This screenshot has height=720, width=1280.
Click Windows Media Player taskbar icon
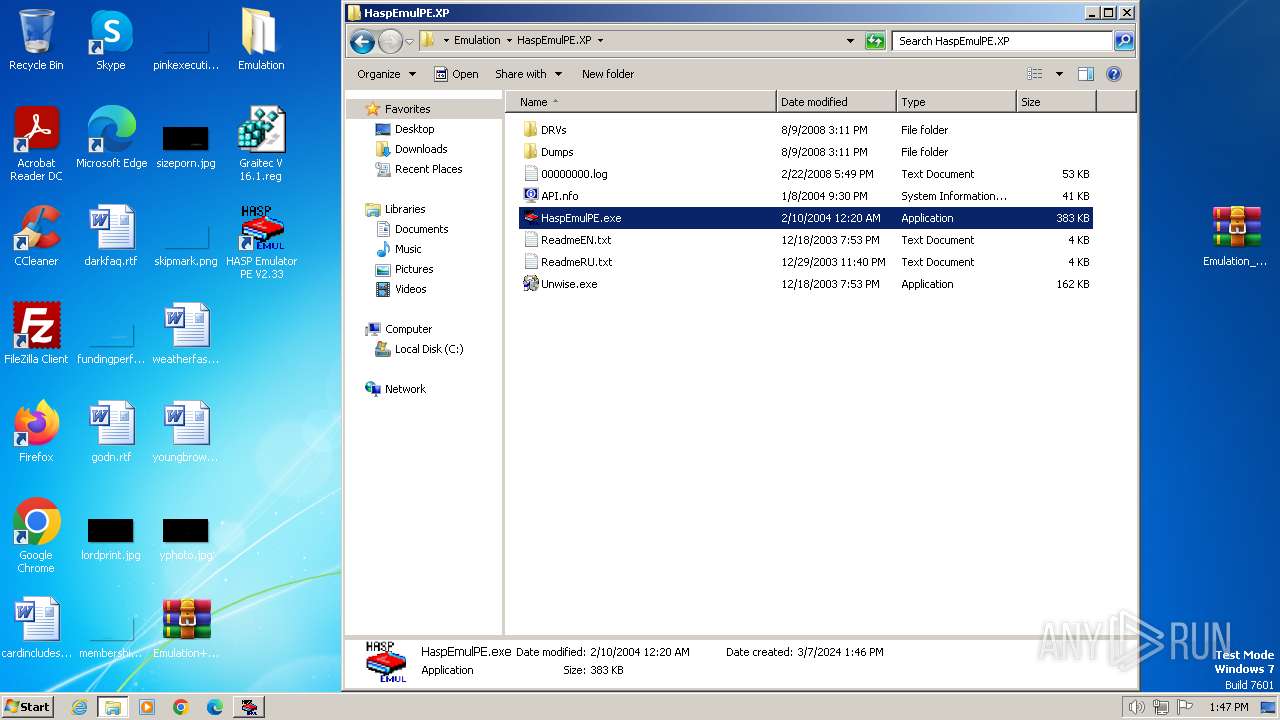(x=147, y=707)
